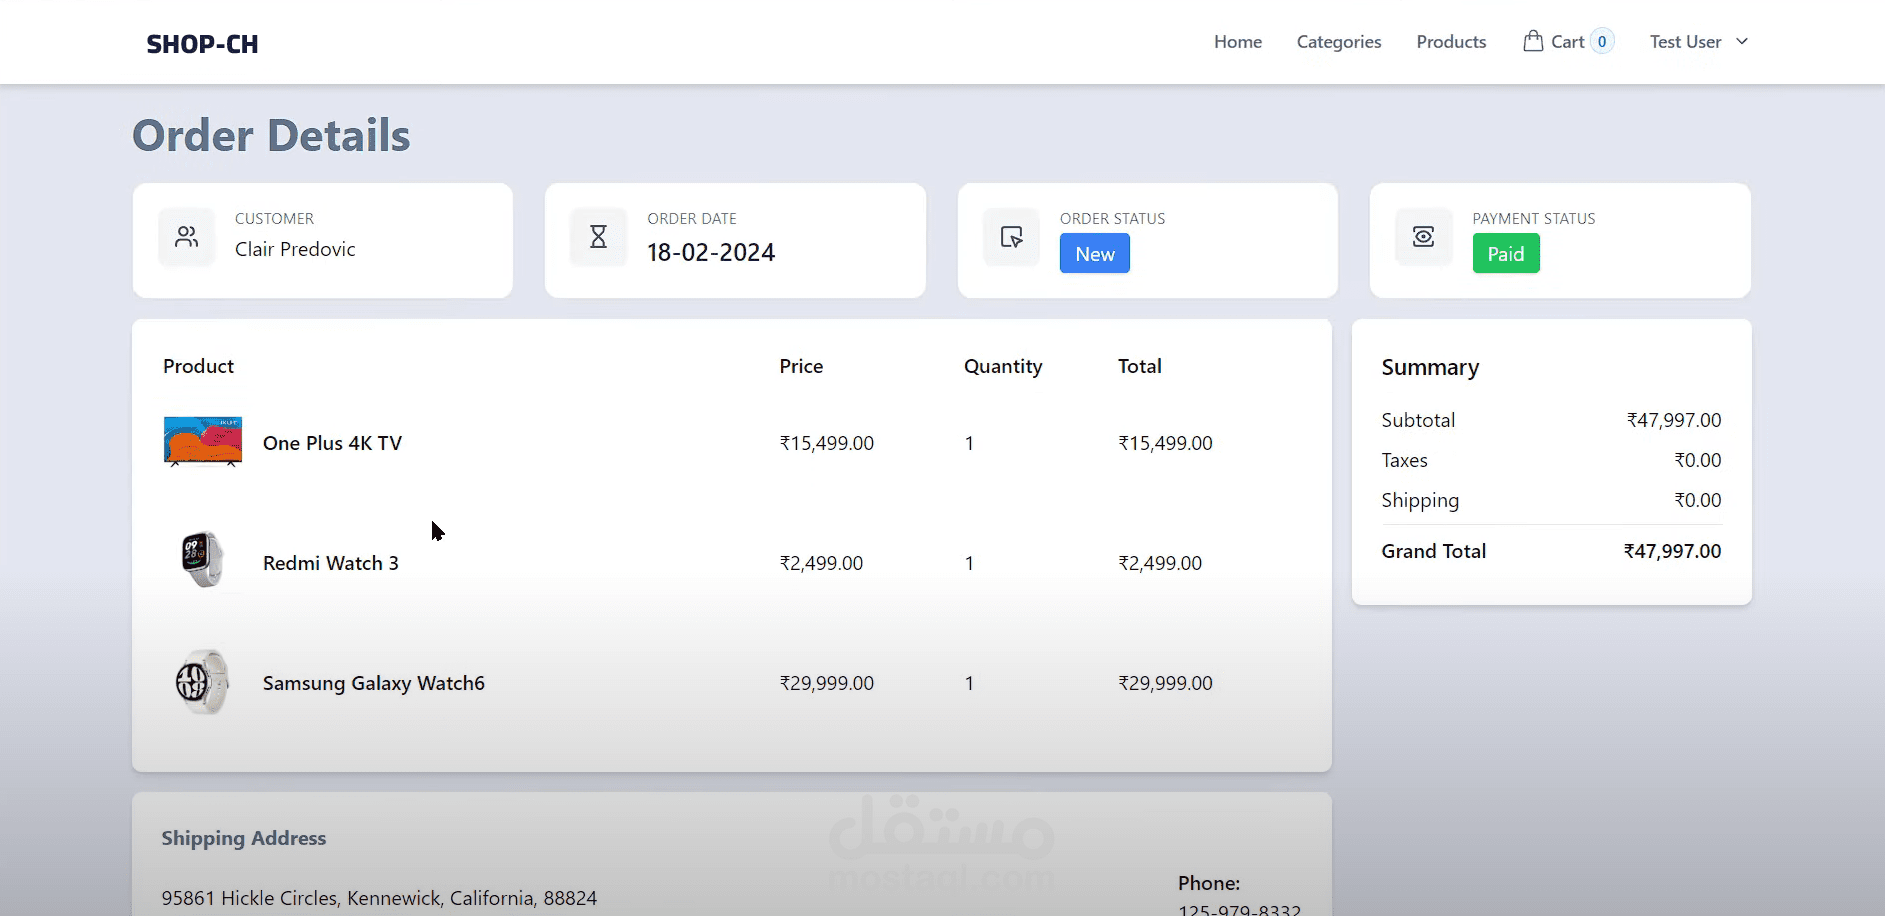Go to the Home page
This screenshot has width=1885, height=916.
coord(1238,42)
